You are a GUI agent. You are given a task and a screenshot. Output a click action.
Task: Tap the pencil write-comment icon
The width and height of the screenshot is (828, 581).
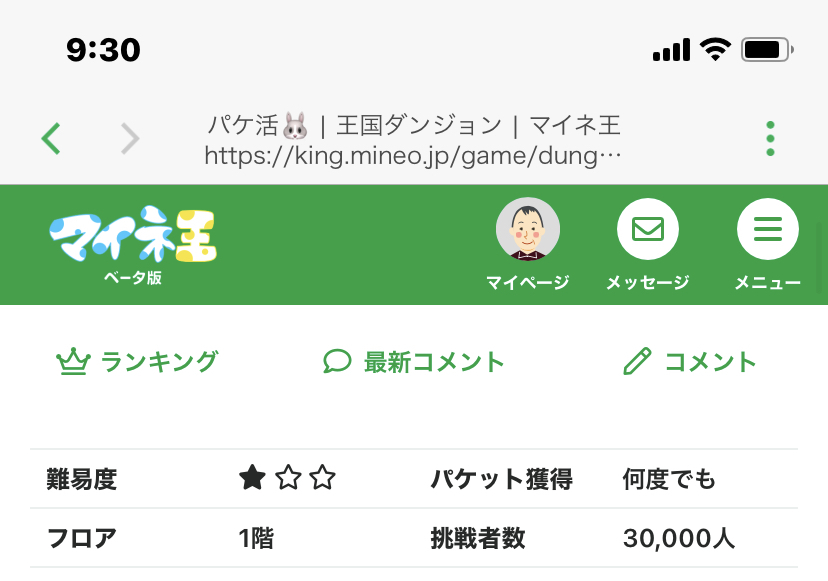(637, 362)
